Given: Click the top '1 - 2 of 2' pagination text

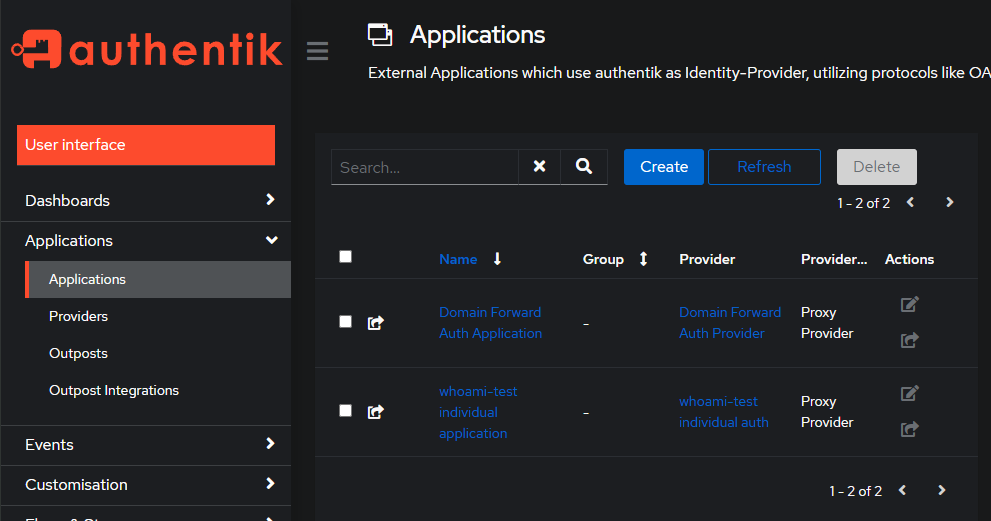Looking at the screenshot, I should pyautogui.click(x=863, y=203).
